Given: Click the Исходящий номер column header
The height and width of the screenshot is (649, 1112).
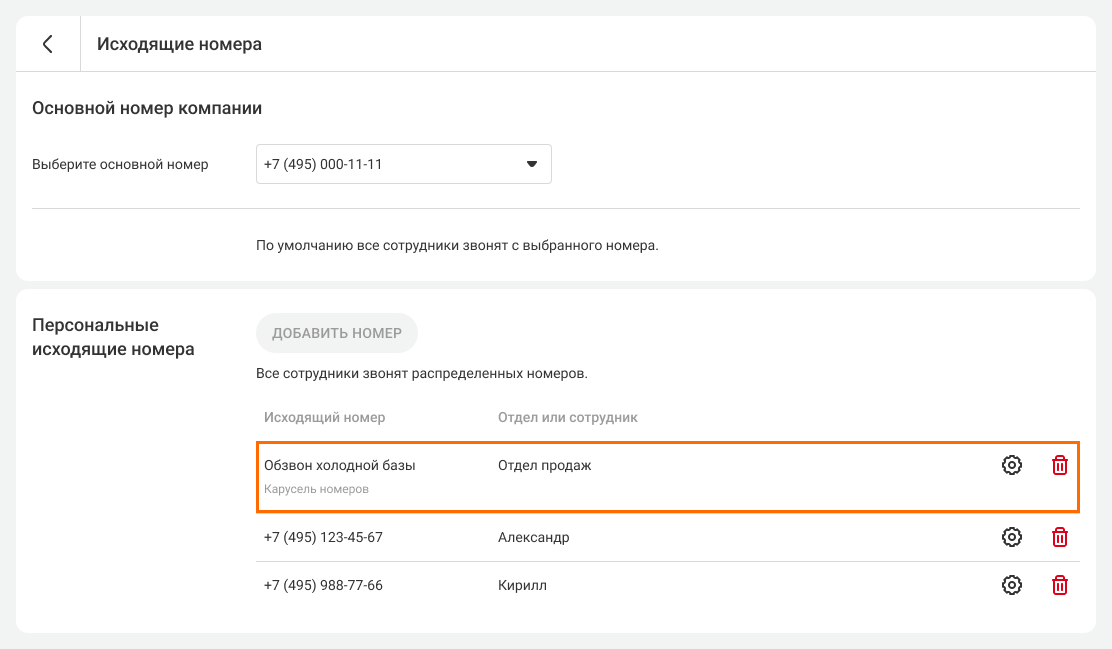Looking at the screenshot, I should click(x=324, y=417).
